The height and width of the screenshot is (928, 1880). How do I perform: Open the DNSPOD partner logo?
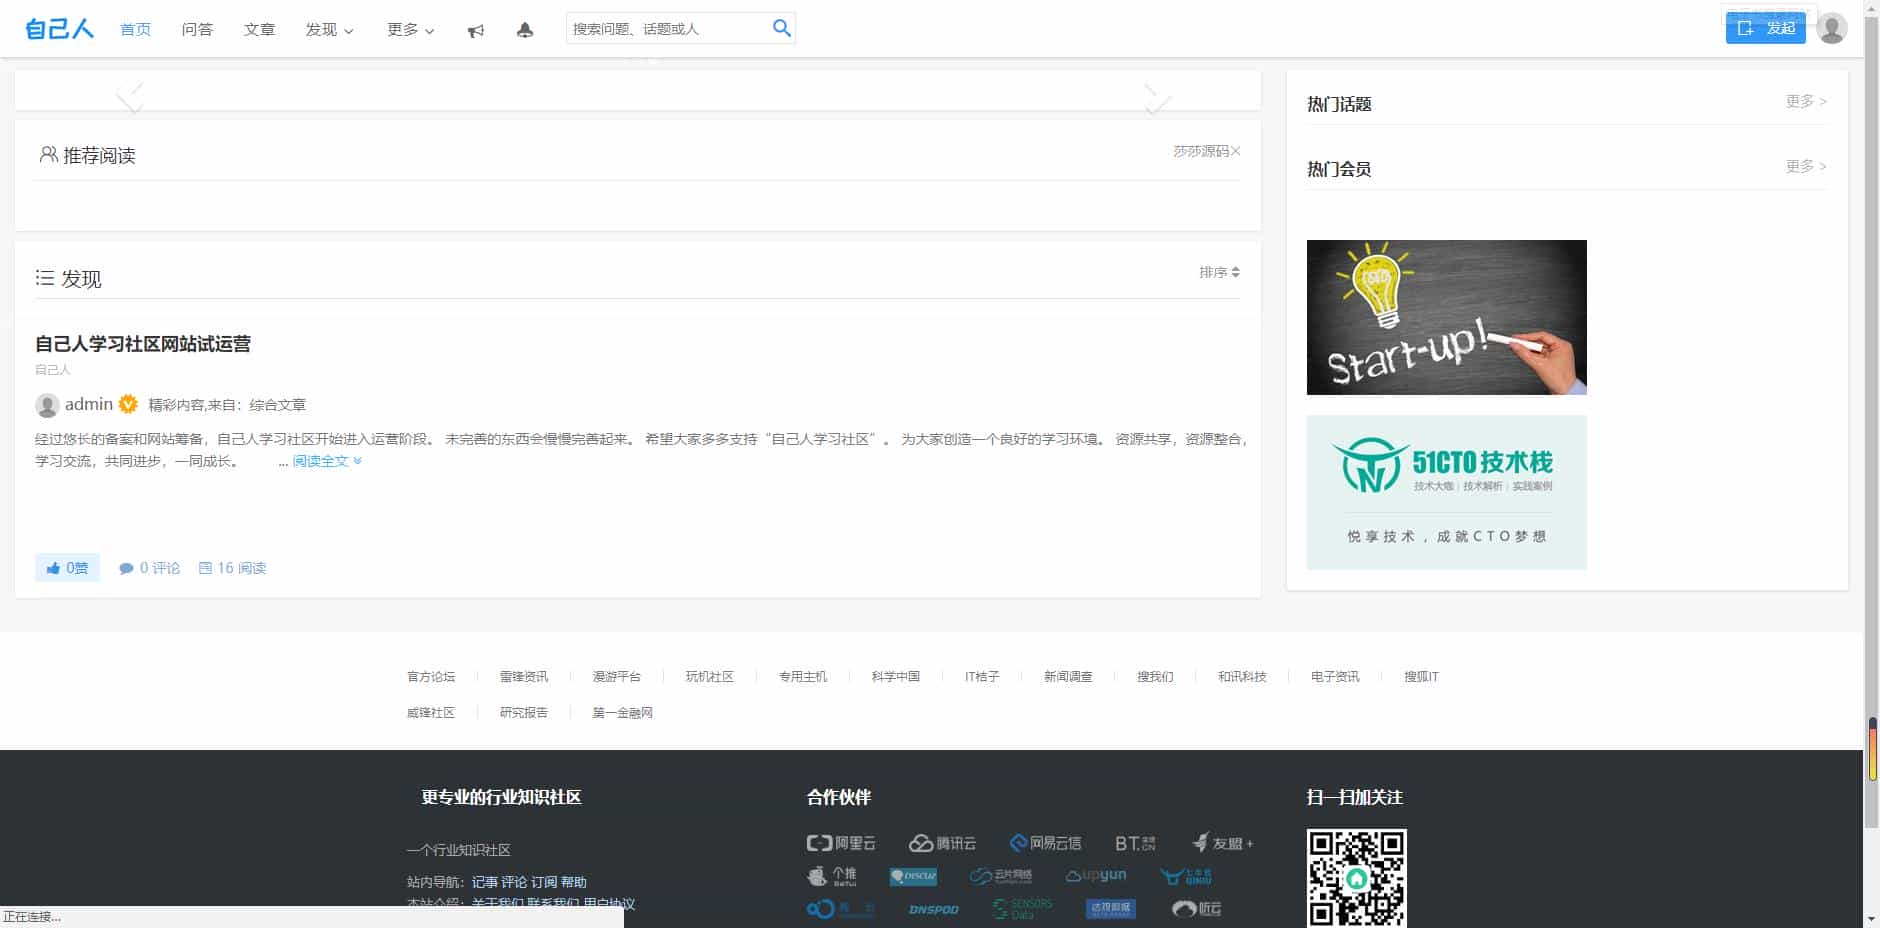click(x=933, y=910)
